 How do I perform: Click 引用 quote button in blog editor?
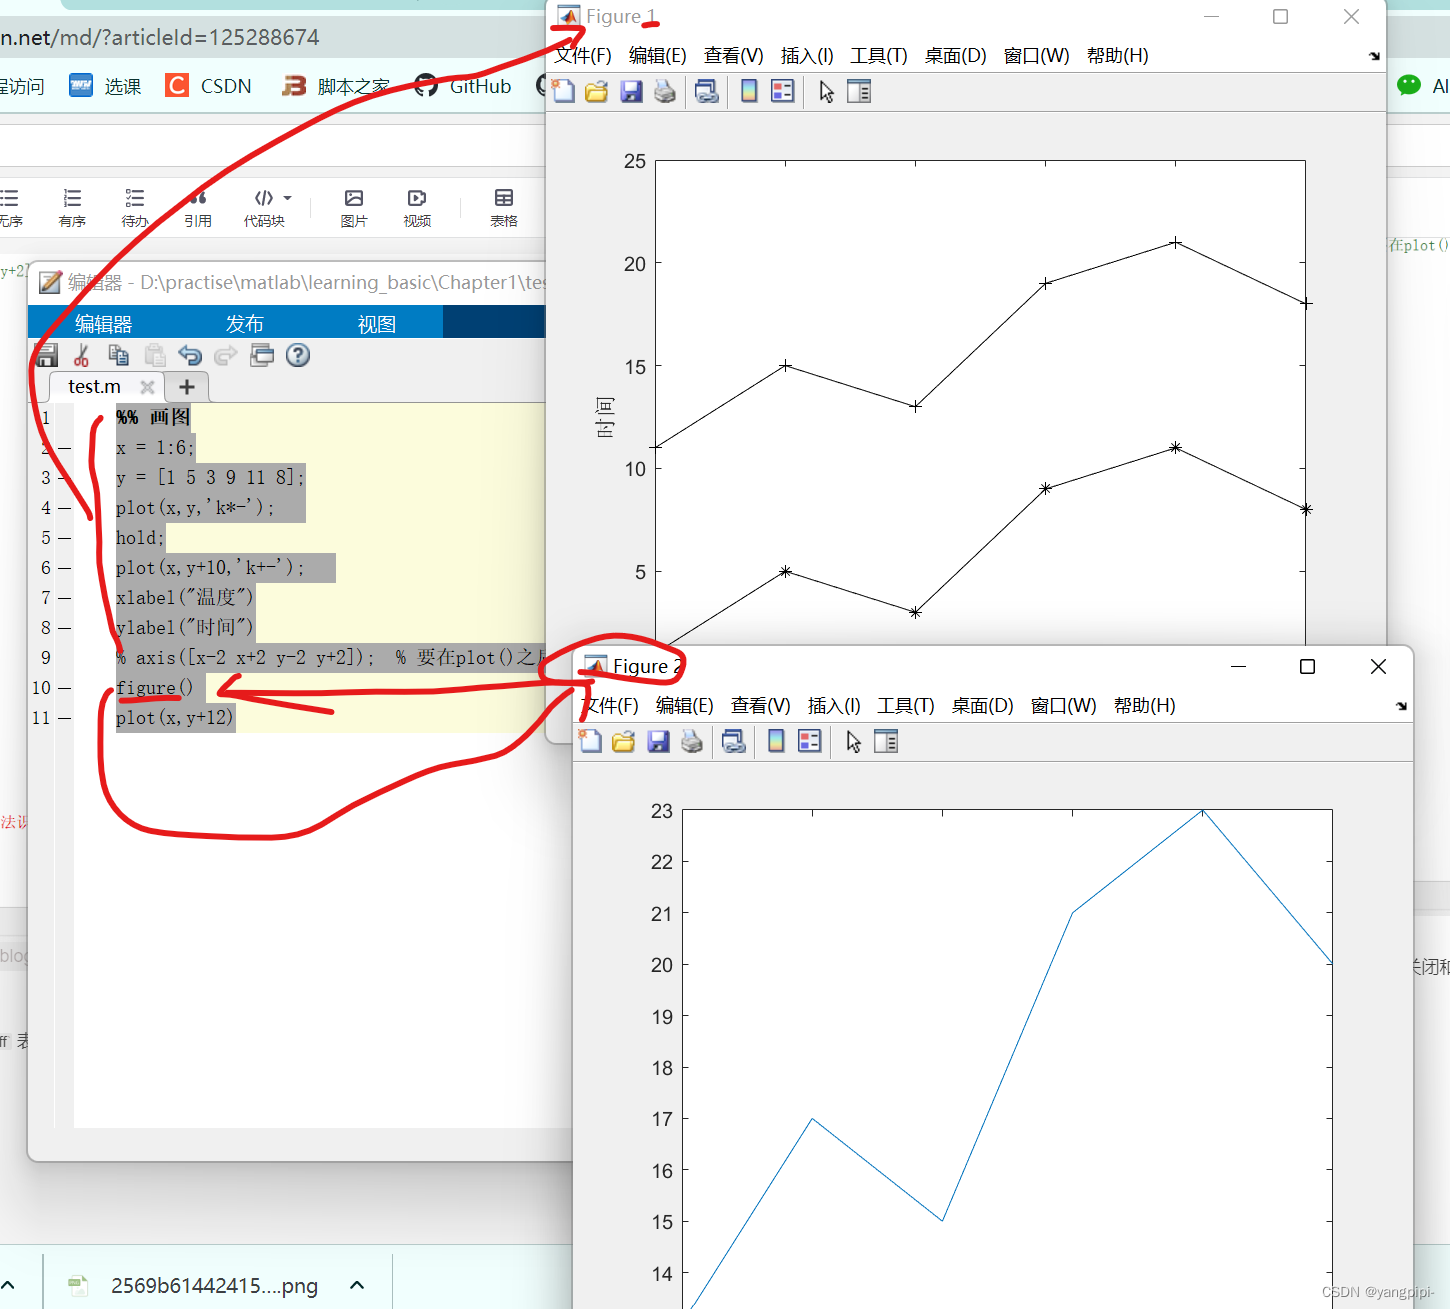[198, 208]
